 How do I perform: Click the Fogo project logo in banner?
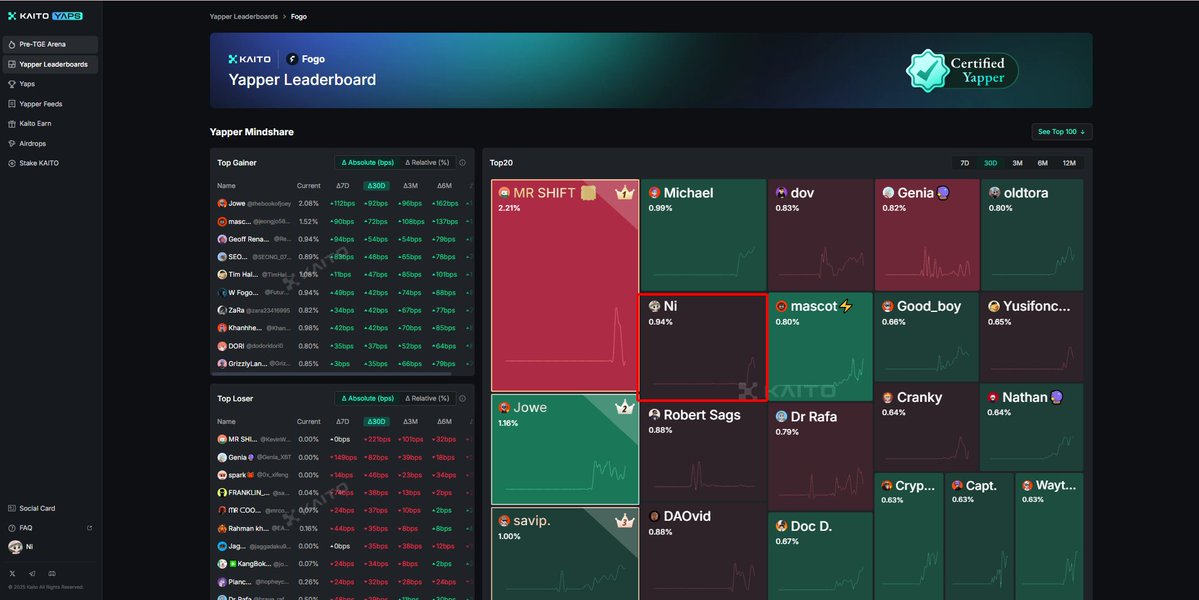tap(292, 59)
